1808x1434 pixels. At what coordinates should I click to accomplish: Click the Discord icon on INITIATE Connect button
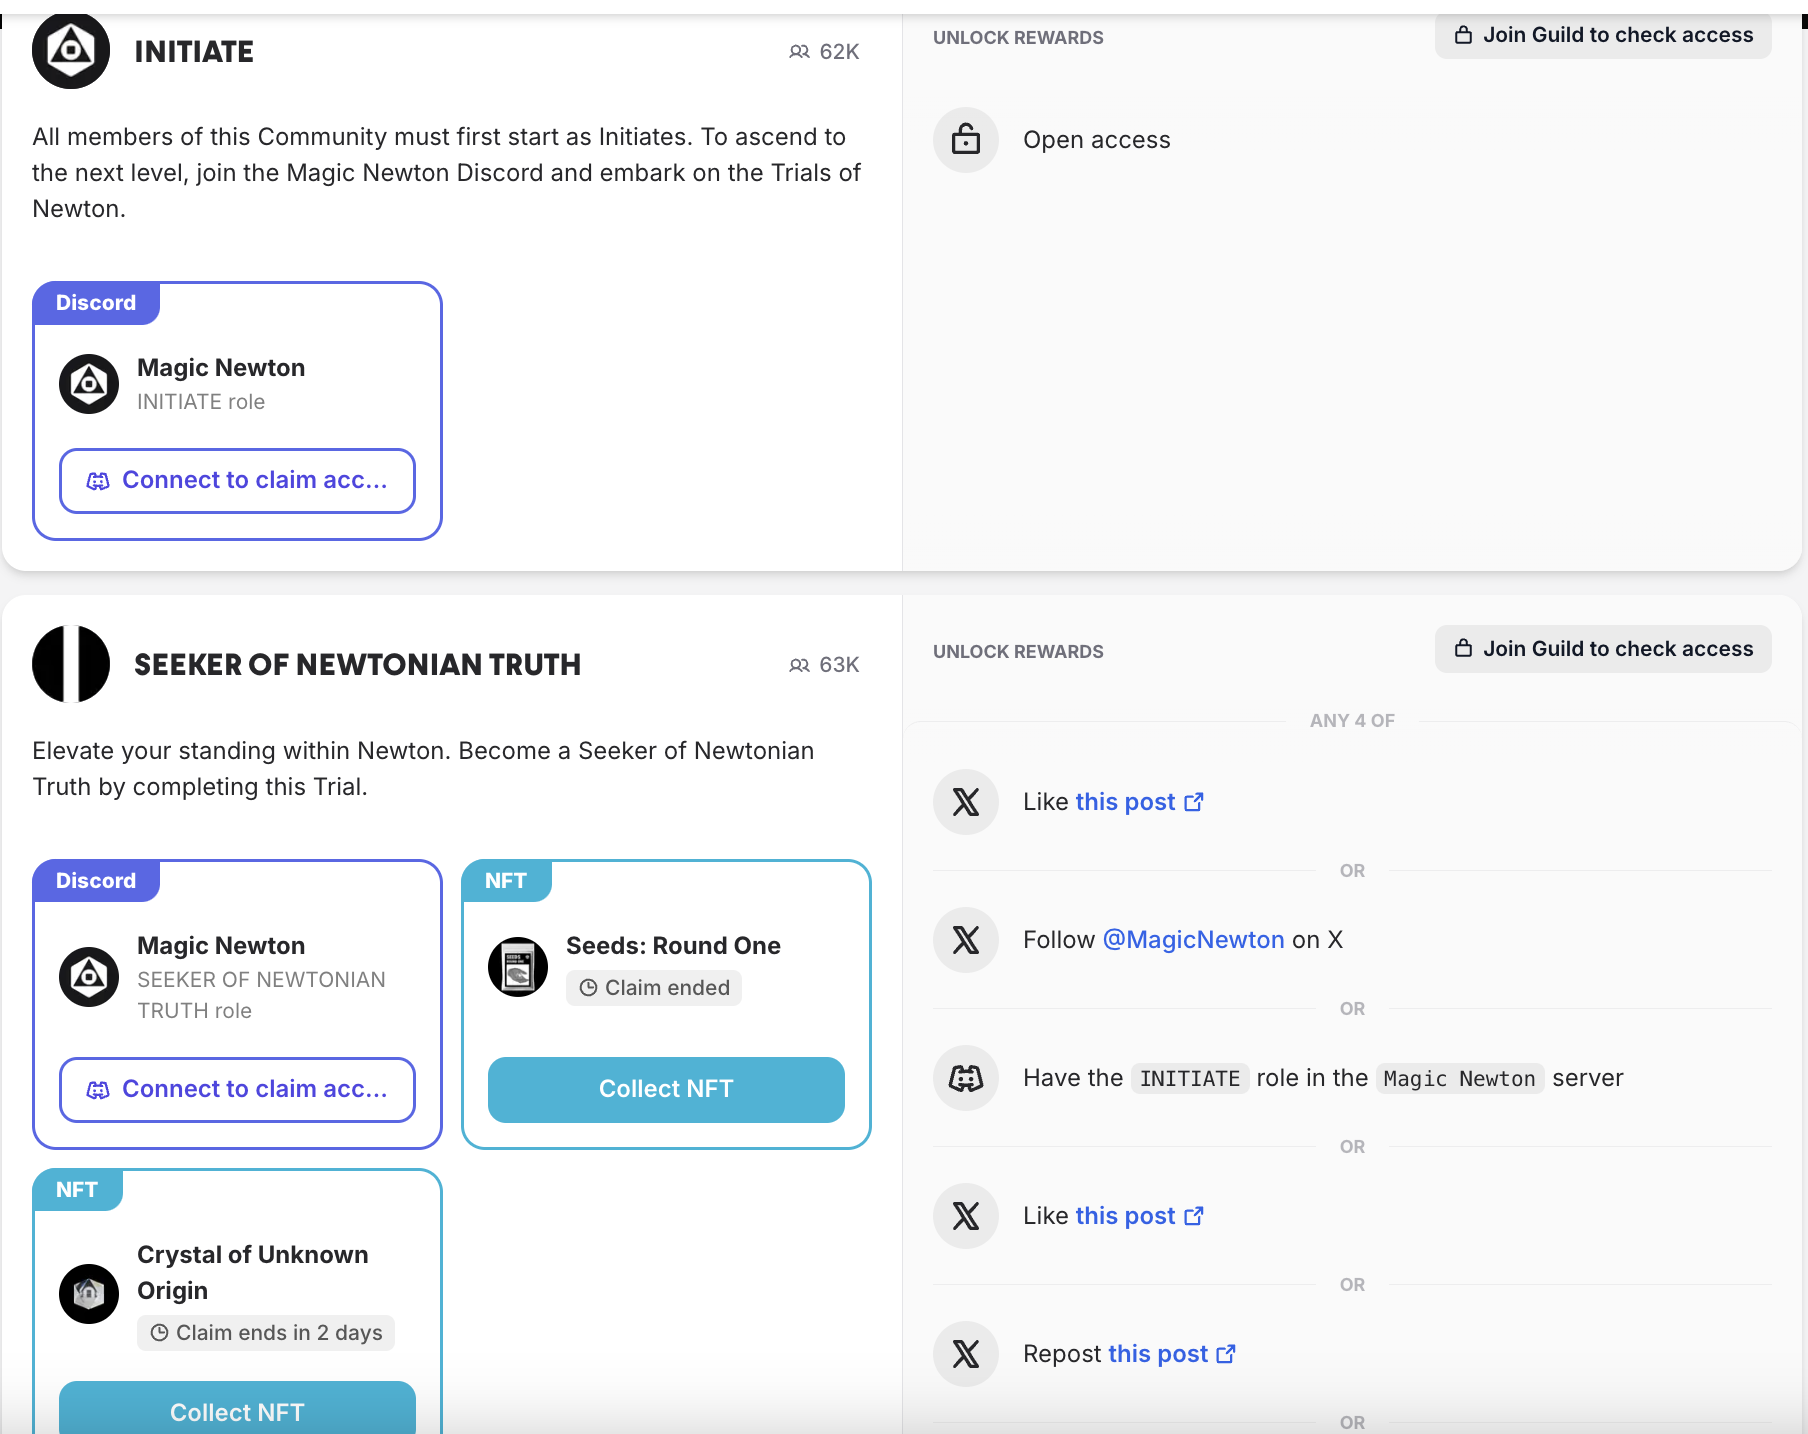pyautogui.click(x=98, y=481)
